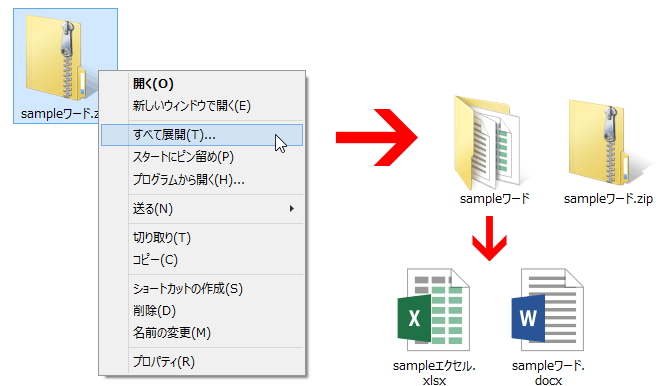The height and width of the screenshot is (386, 660).
Task: Expand the 送る(N) submenu arrow
Action: point(291,209)
